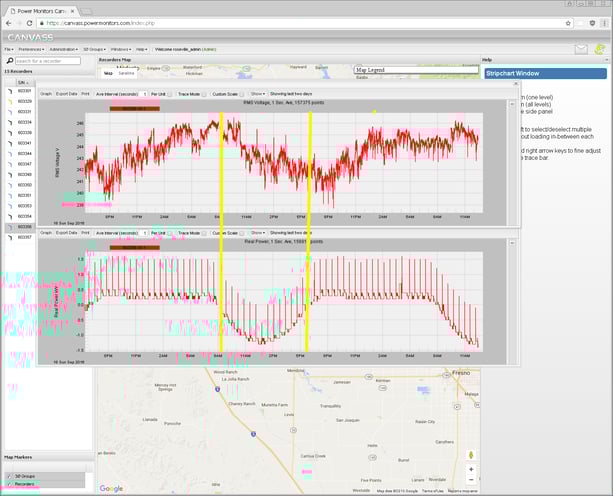Viewport: 613px width, 496px height.
Task: Click the shield extension icon in browser toolbar
Action: (592, 23)
